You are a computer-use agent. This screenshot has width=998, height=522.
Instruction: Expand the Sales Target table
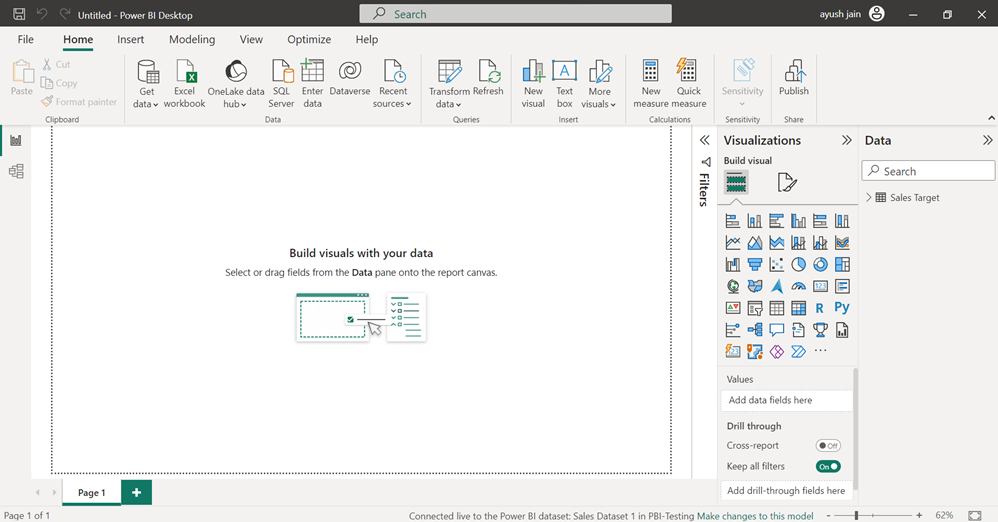coord(869,197)
